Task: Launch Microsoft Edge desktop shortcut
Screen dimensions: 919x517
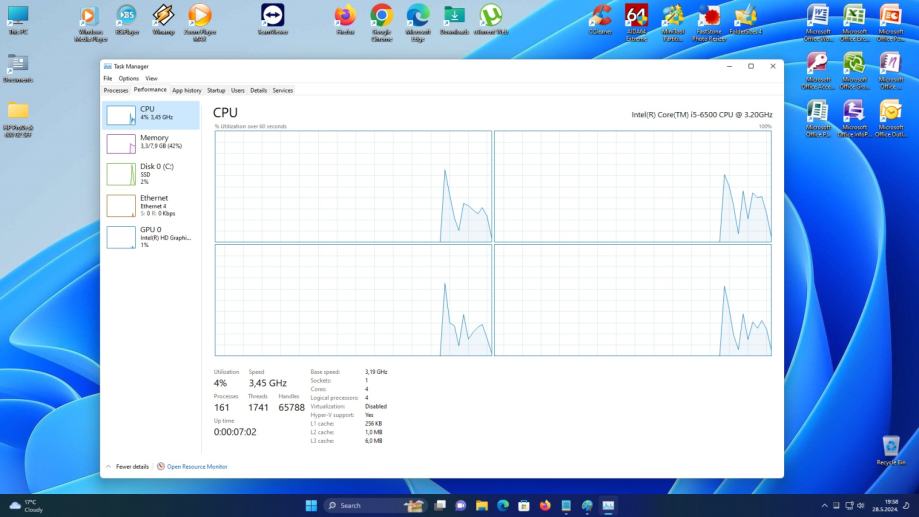Action: click(x=418, y=23)
